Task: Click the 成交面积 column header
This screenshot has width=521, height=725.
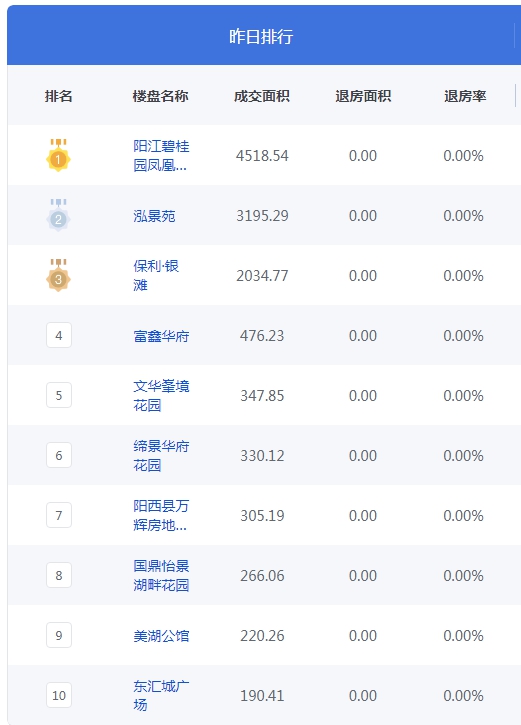Action: (262, 96)
